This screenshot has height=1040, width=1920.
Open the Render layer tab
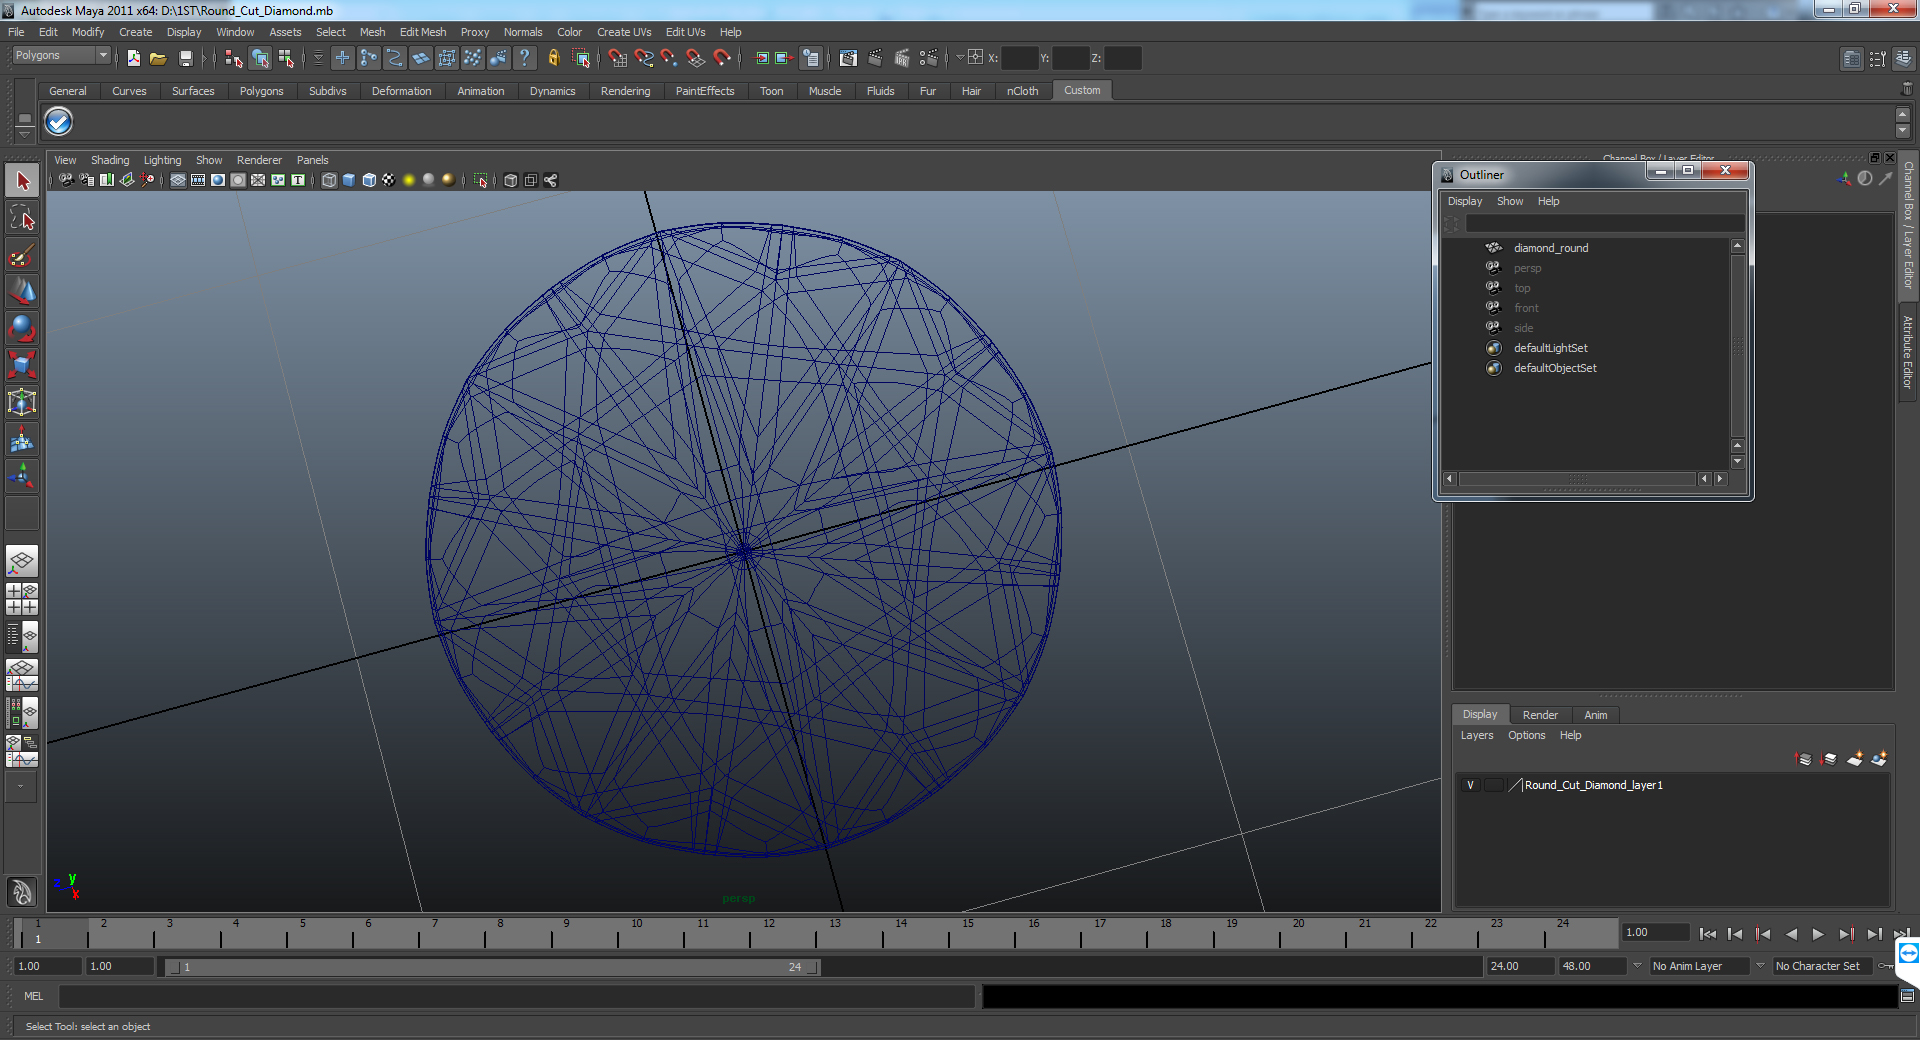tap(1540, 715)
